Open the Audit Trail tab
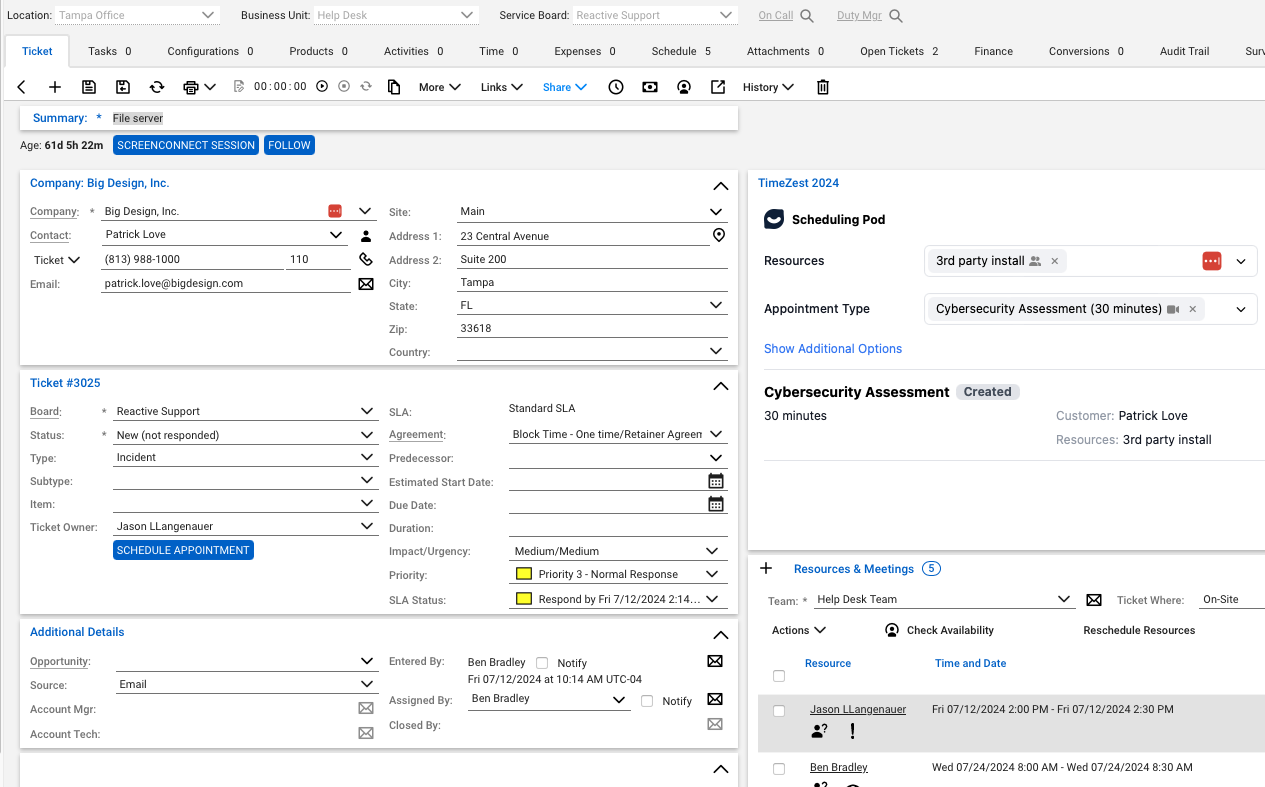Image resolution: width=1265 pixels, height=787 pixels. tap(1184, 51)
